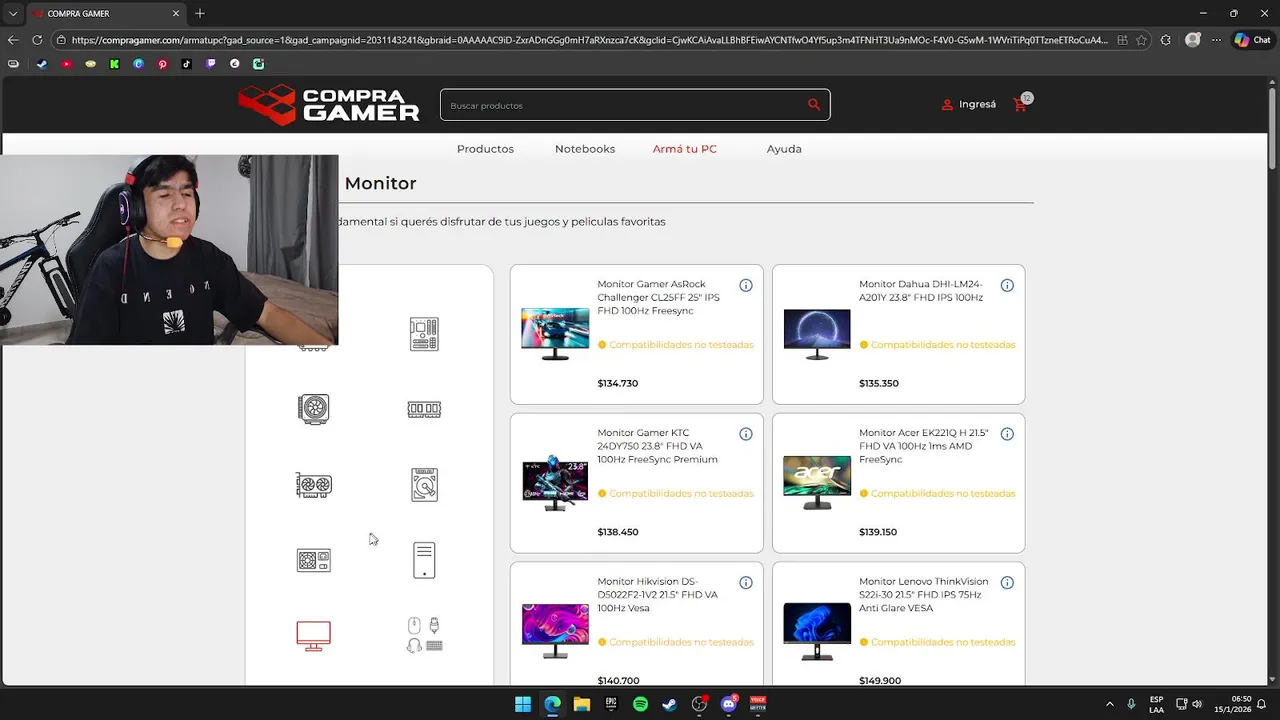Reload the current page
This screenshot has height=720, width=1280.
tap(37, 40)
